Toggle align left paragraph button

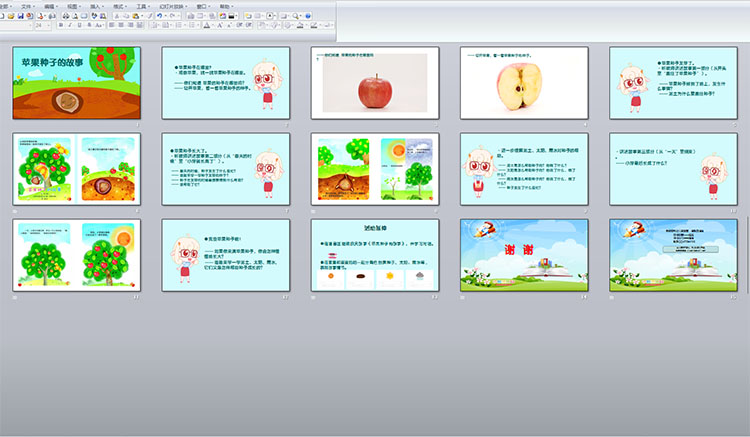pyautogui.click(x=111, y=25)
